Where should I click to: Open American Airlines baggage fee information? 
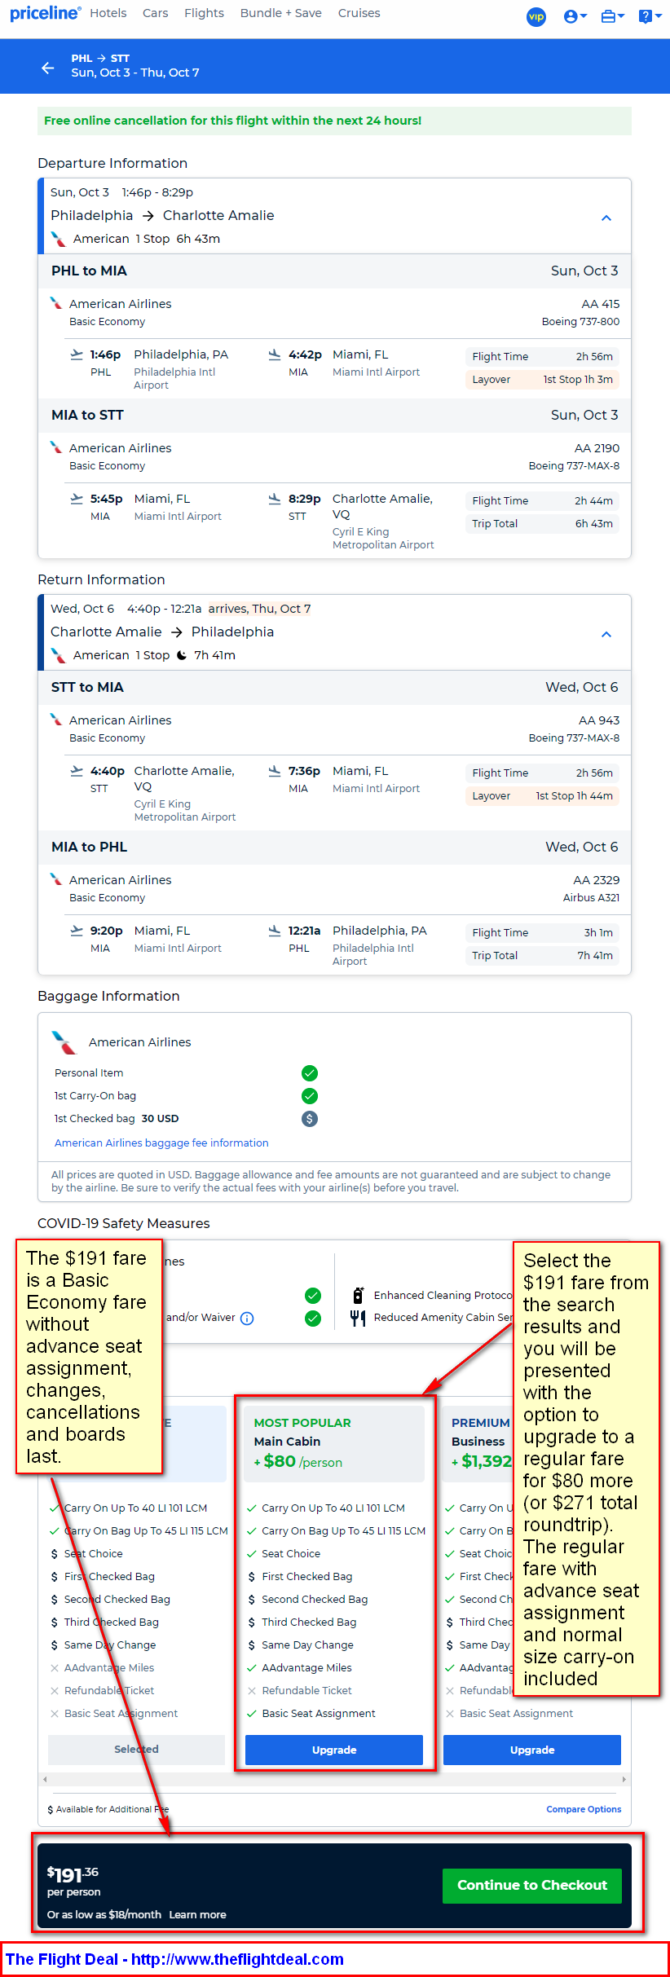(x=161, y=1142)
